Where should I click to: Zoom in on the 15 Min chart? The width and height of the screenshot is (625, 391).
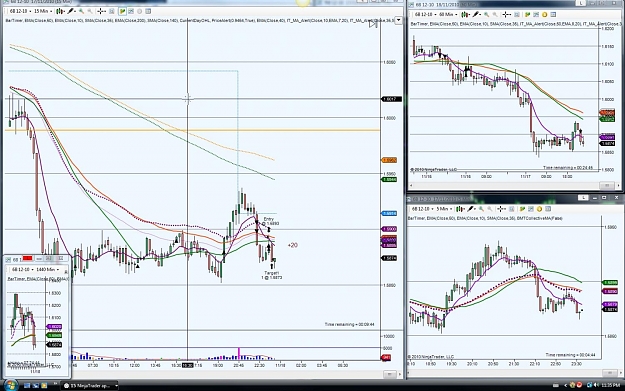(x=81, y=11)
